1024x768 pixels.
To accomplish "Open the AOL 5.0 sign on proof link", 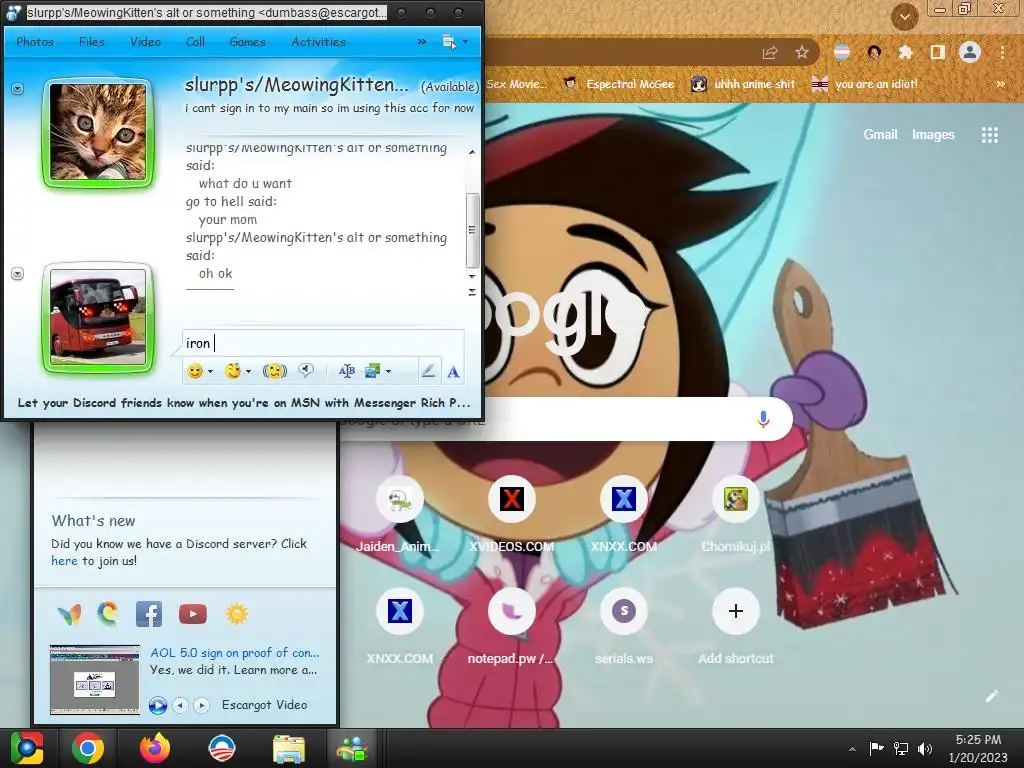I will pos(234,653).
